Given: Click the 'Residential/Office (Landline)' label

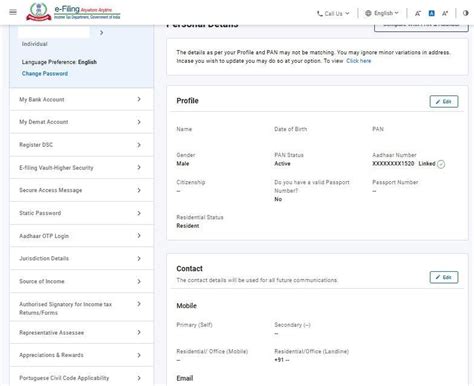Looking at the screenshot, I should point(311,351).
